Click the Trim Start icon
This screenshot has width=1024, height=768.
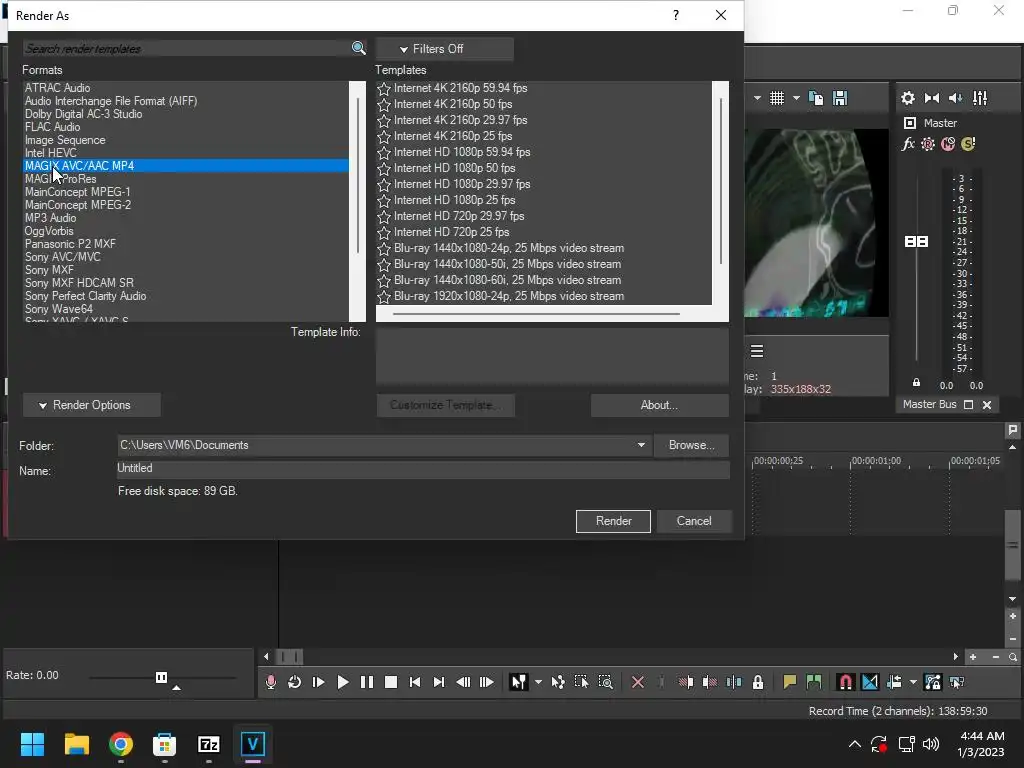tap(686, 682)
